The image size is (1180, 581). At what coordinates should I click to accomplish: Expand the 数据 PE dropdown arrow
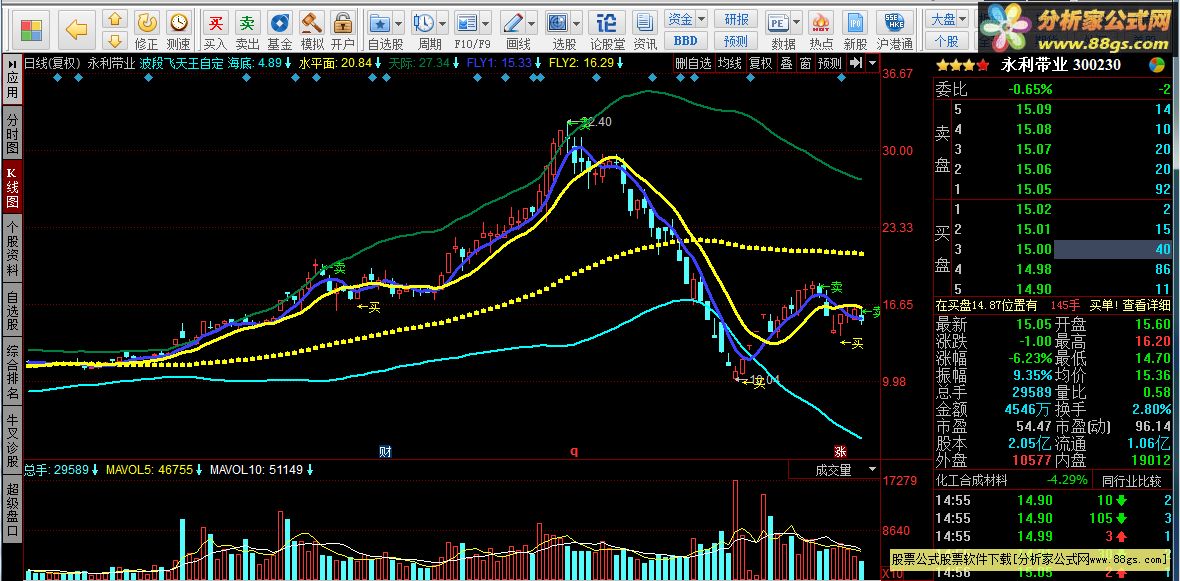[x=796, y=21]
